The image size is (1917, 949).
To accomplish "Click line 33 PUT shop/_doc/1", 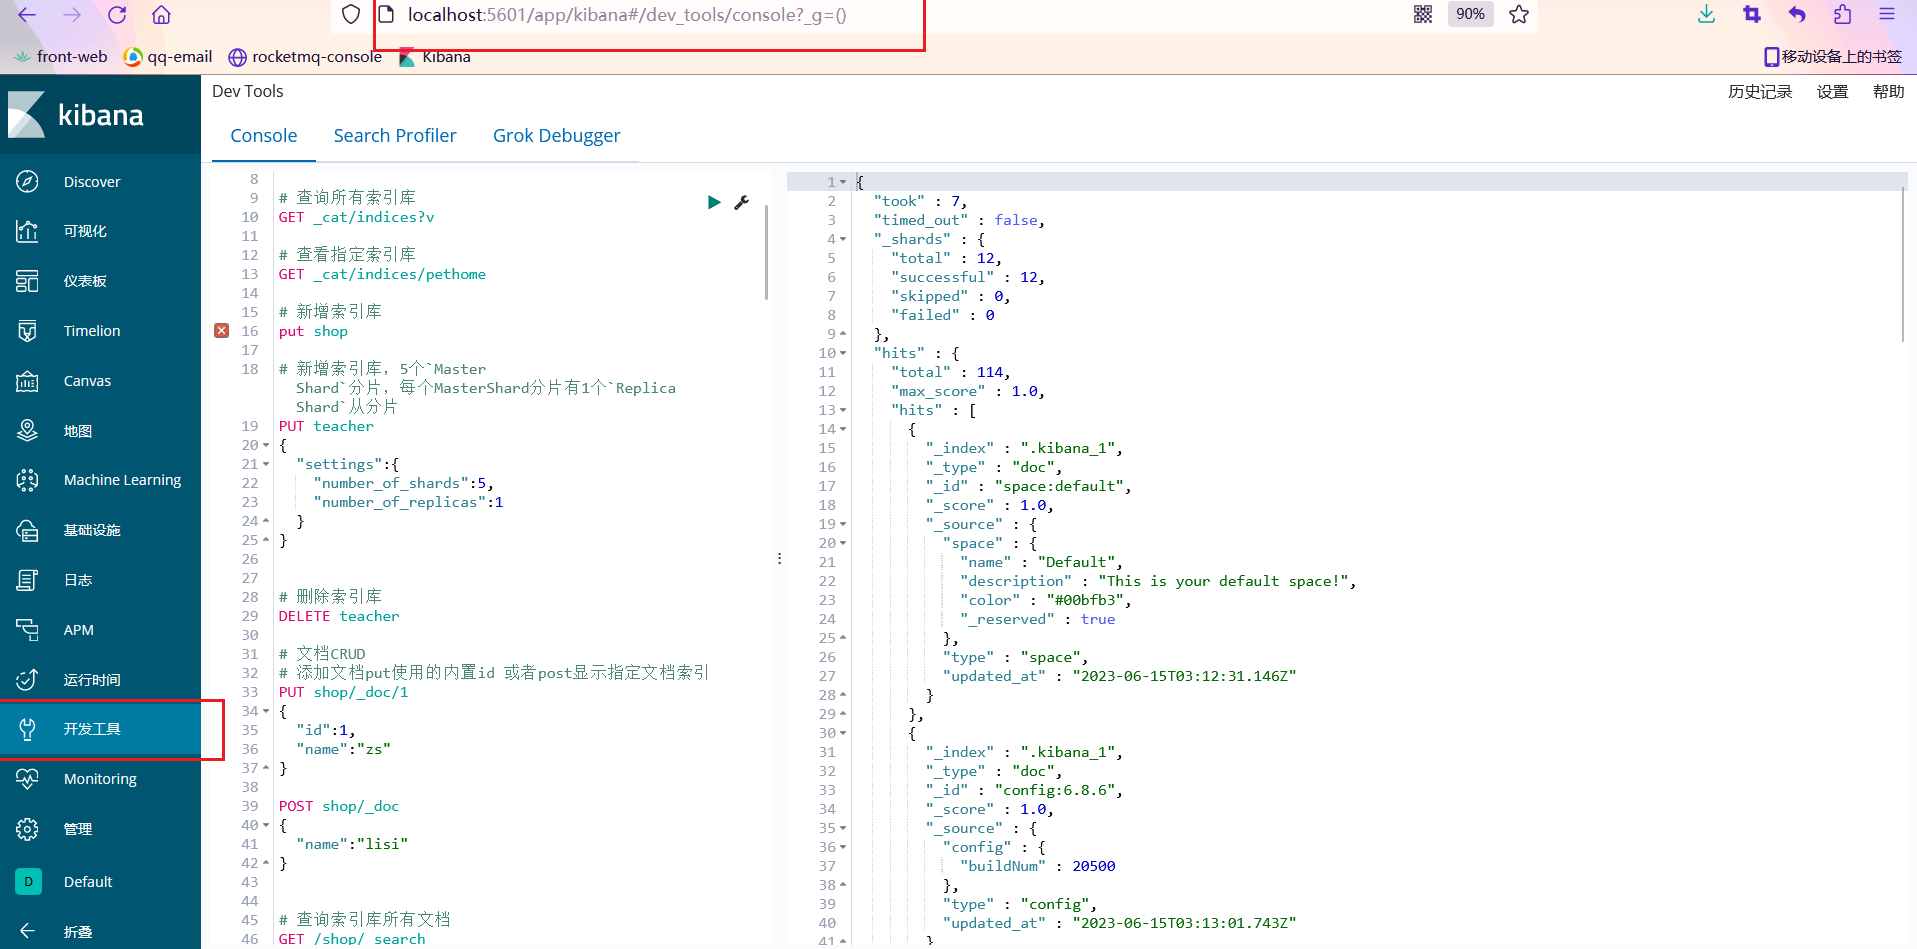I will tap(343, 692).
